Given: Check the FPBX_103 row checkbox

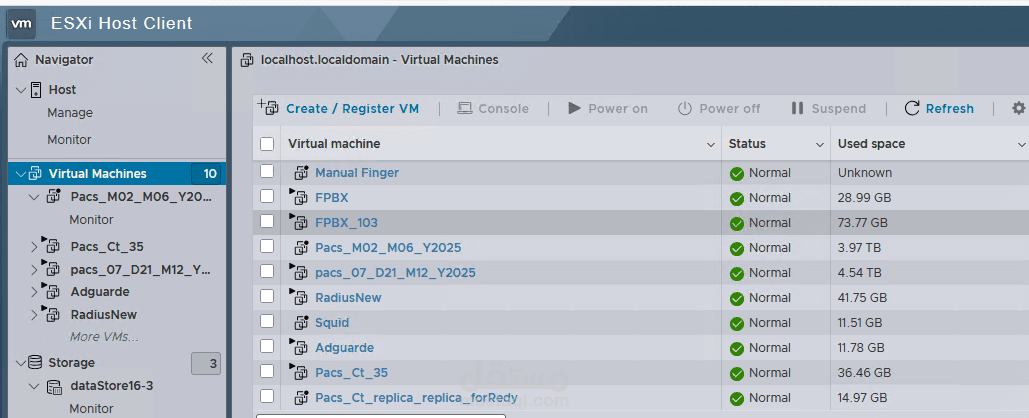Looking at the screenshot, I should [266, 221].
